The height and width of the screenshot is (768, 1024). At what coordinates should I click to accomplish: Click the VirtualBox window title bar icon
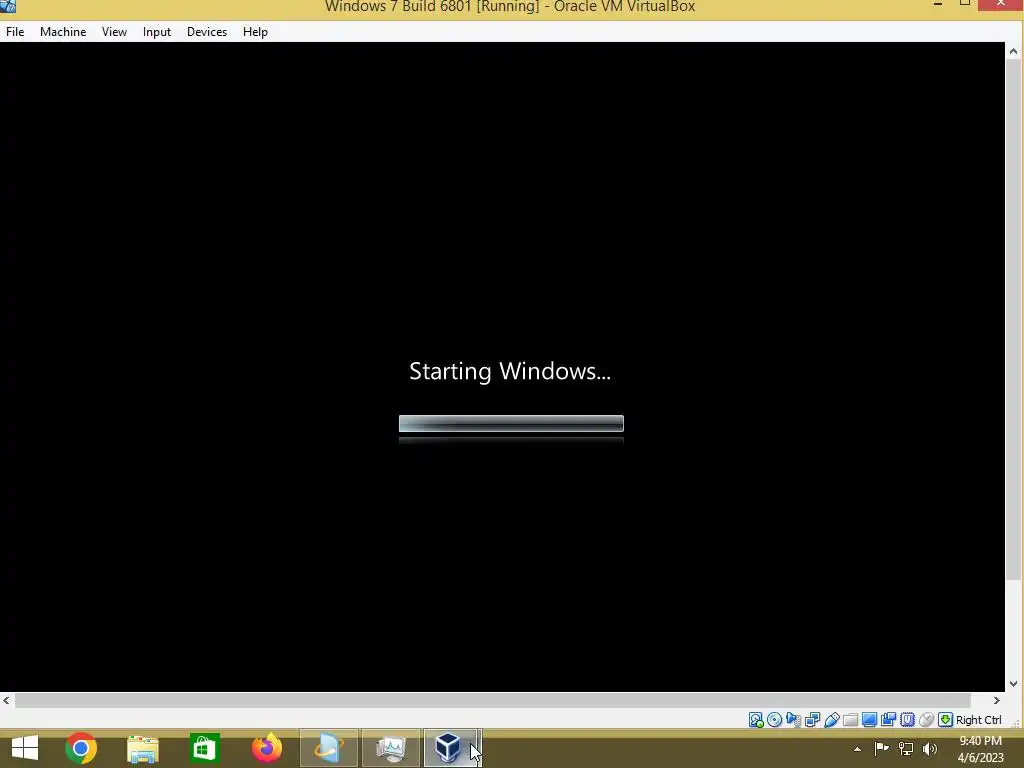click(x=8, y=6)
